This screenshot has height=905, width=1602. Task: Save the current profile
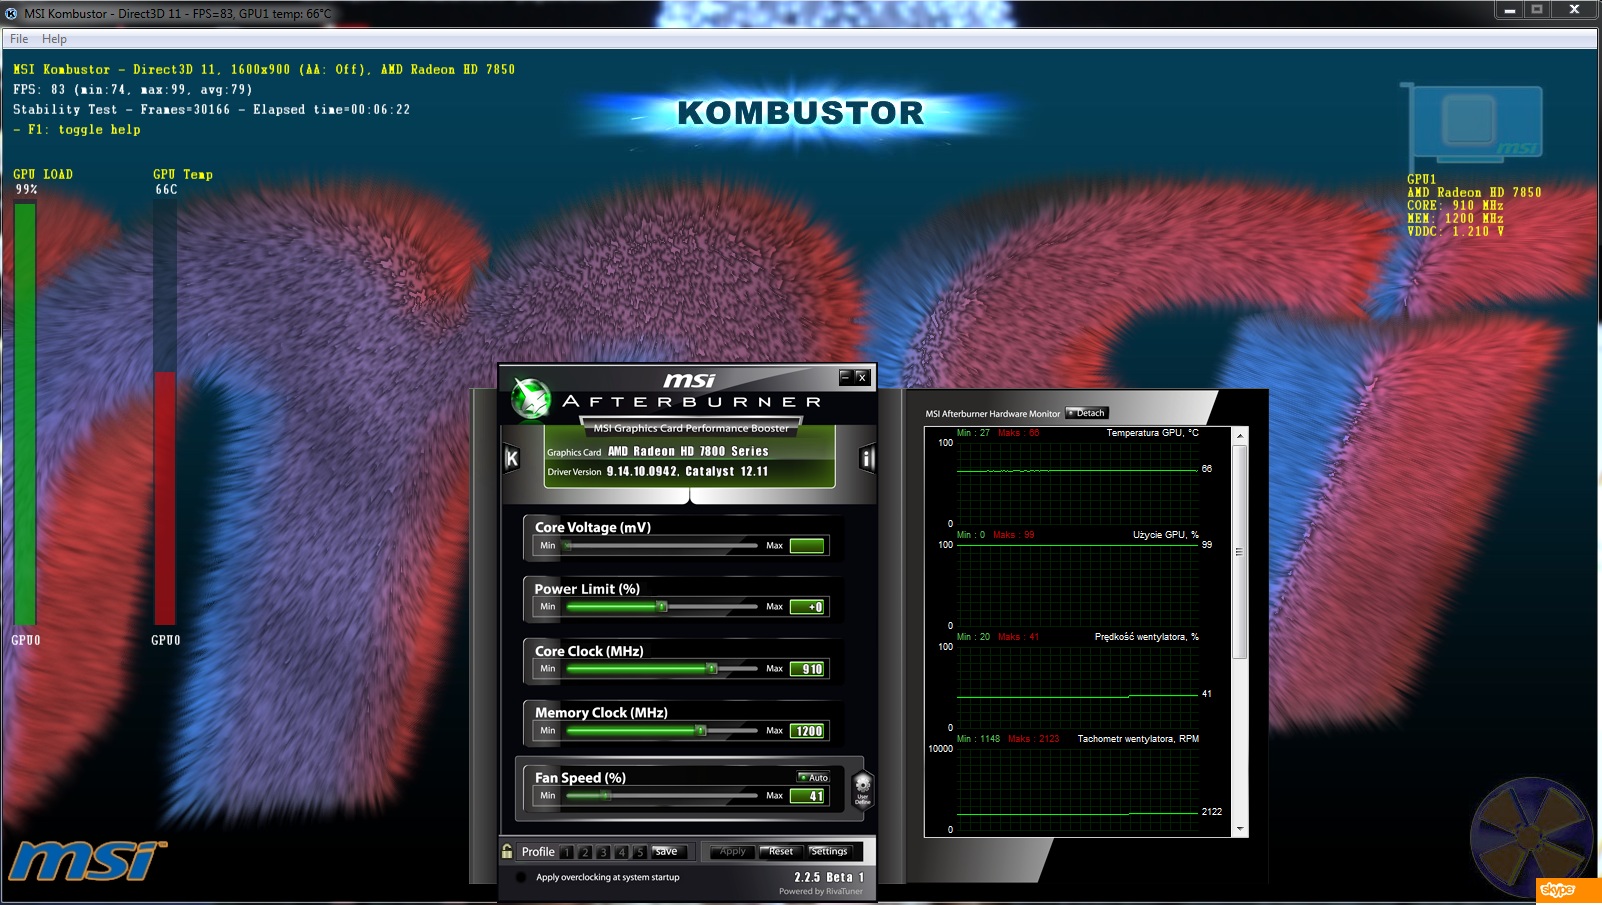[x=670, y=852]
